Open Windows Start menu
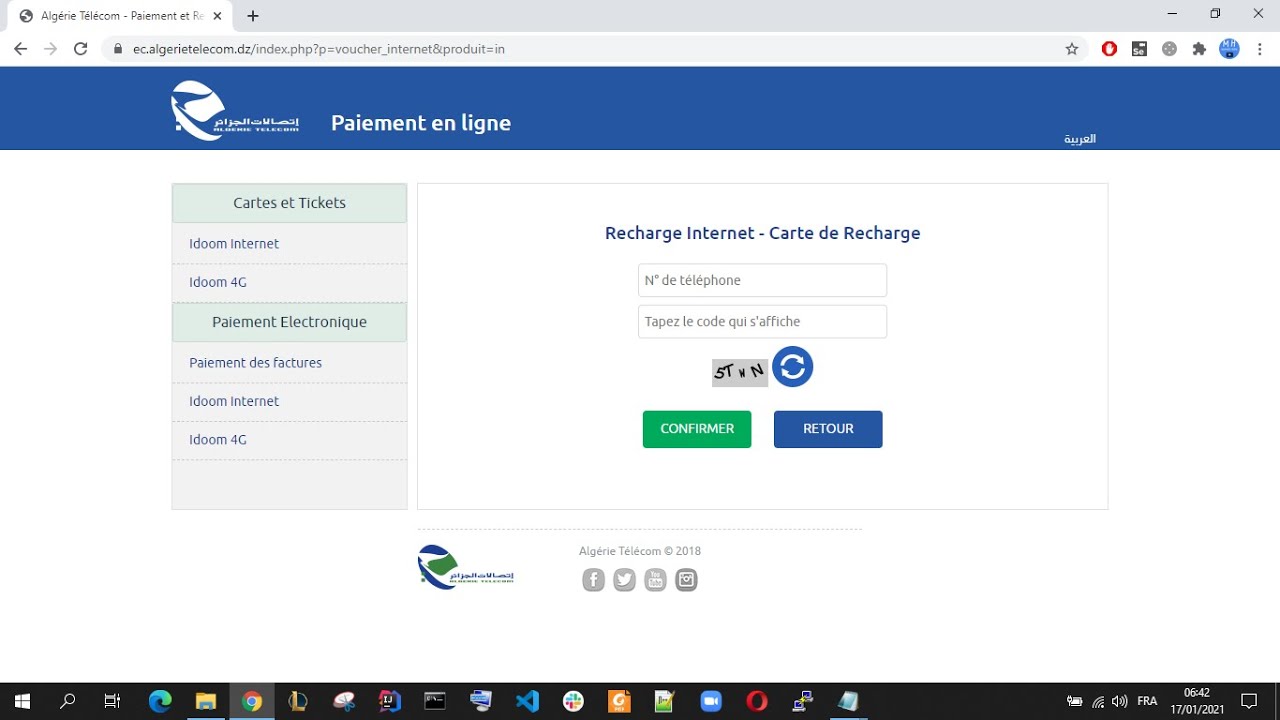The image size is (1280, 720). tap(22, 702)
